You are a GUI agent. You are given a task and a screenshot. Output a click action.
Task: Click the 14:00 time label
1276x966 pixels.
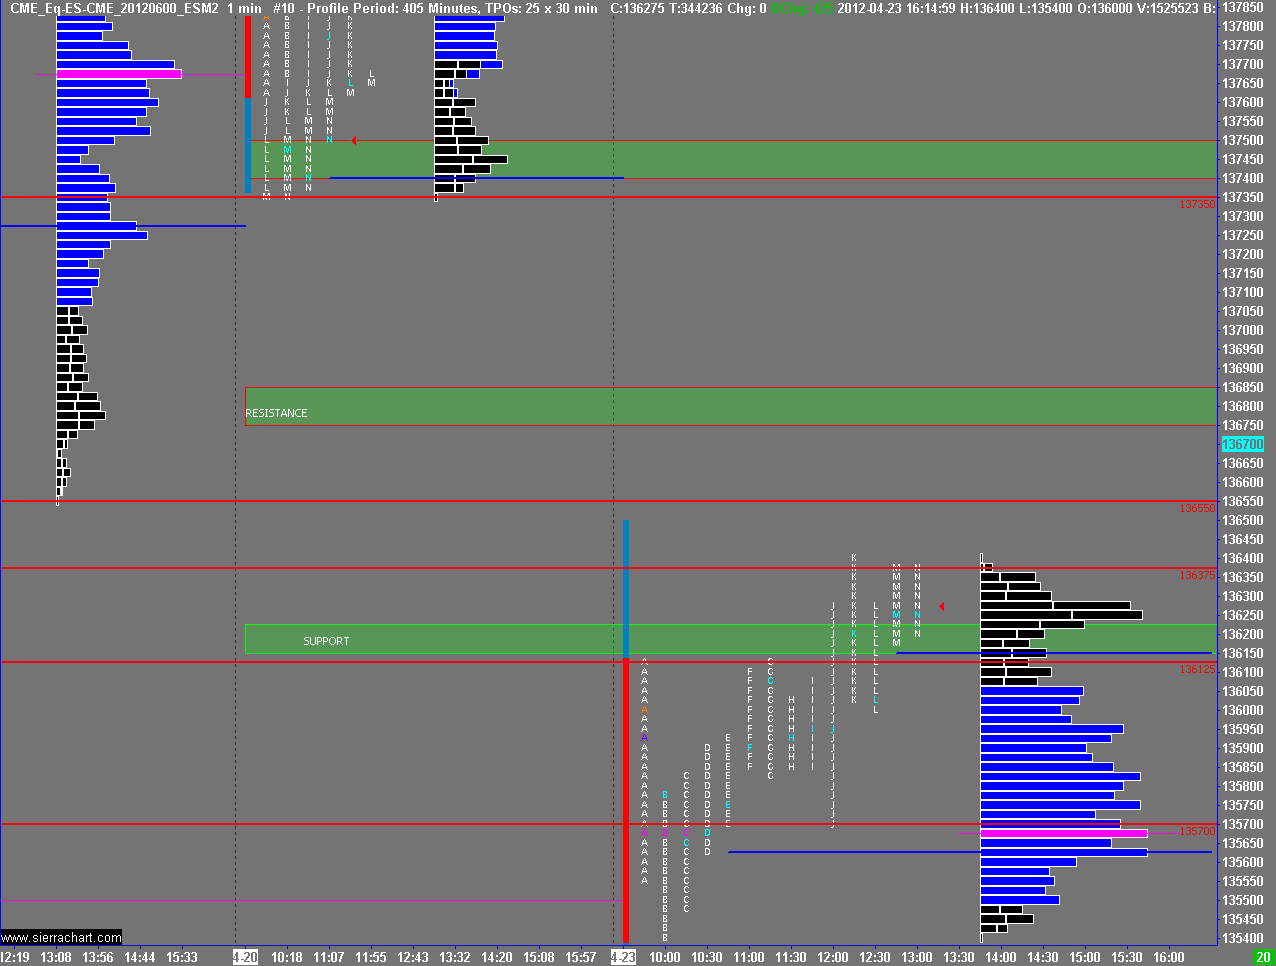pyautogui.click(x=1001, y=957)
